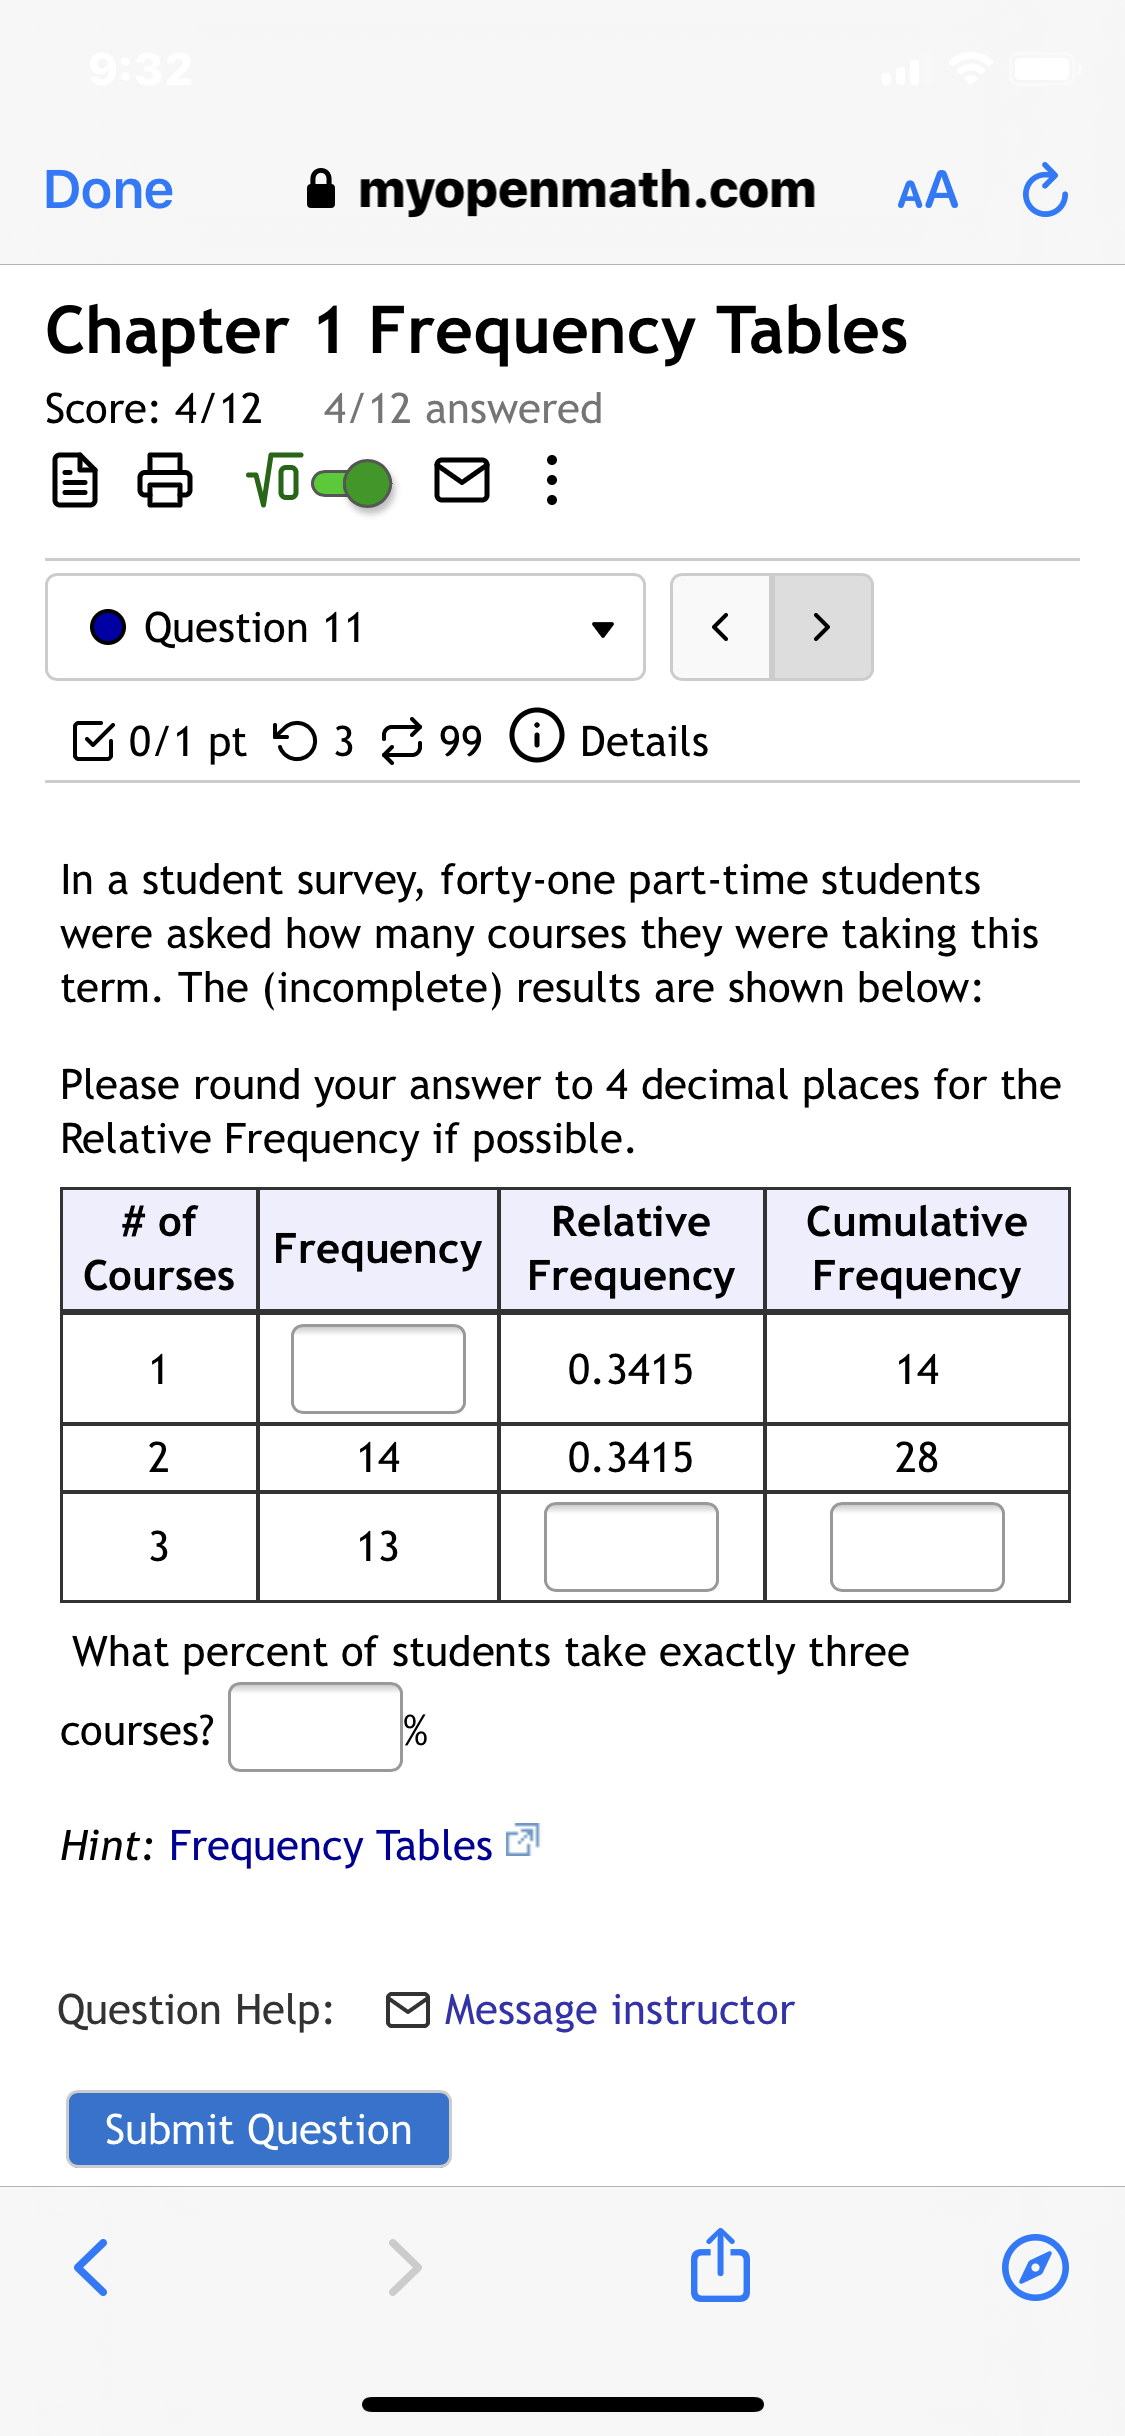Reload the page with the refresh icon
The height and width of the screenshot is (2436, 1125).
coord(1043,190)
